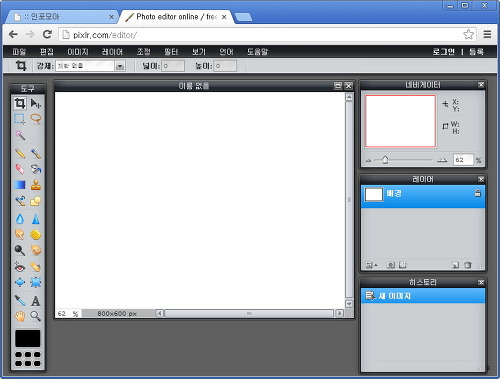
Task: Bookmark this page with the star icon
Action: [468, 34]
